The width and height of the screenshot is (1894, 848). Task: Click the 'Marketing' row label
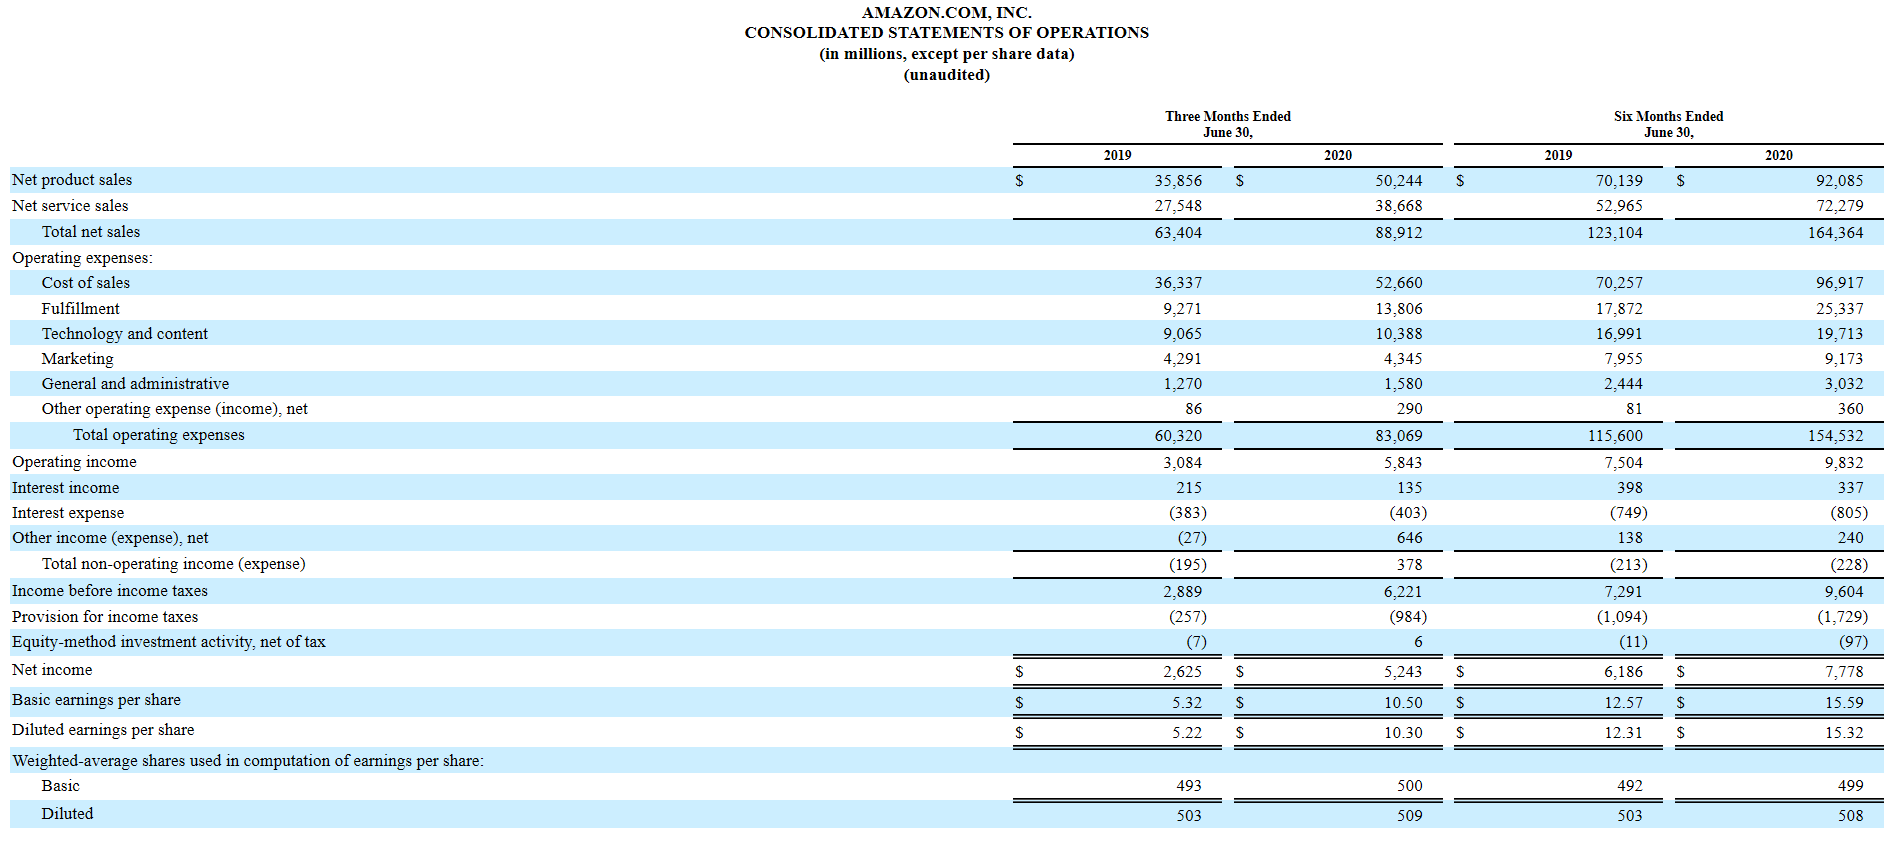coord(77,359)
